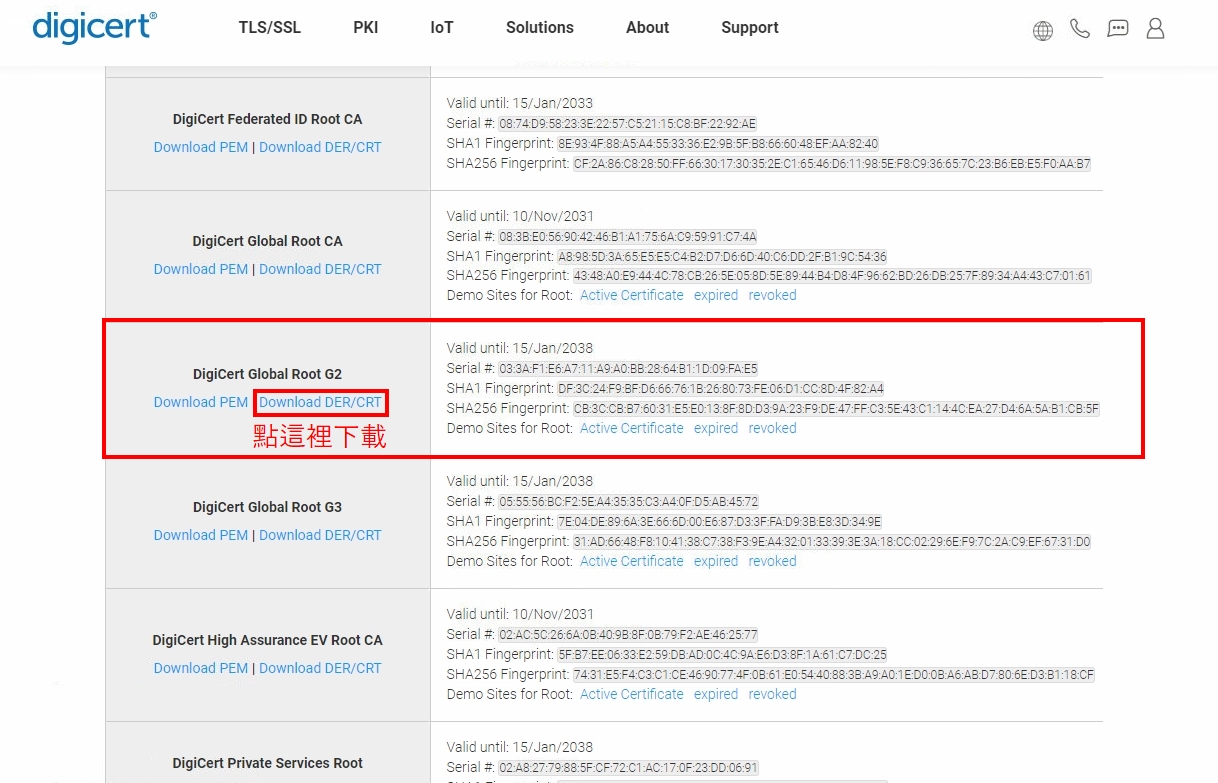Select the Global Root G3 SHA1 fingerprint
1218x783 pixels.
click(720, 522)
